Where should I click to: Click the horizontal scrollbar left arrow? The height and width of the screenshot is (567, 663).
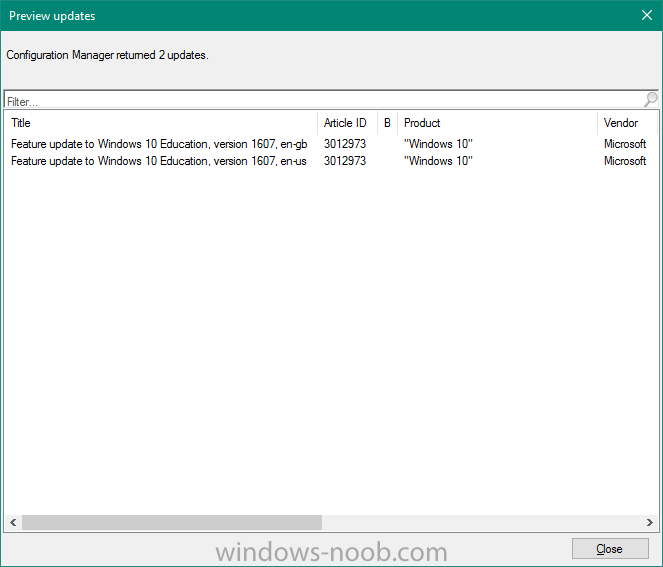pyautogui.click(x=14, y=522)
